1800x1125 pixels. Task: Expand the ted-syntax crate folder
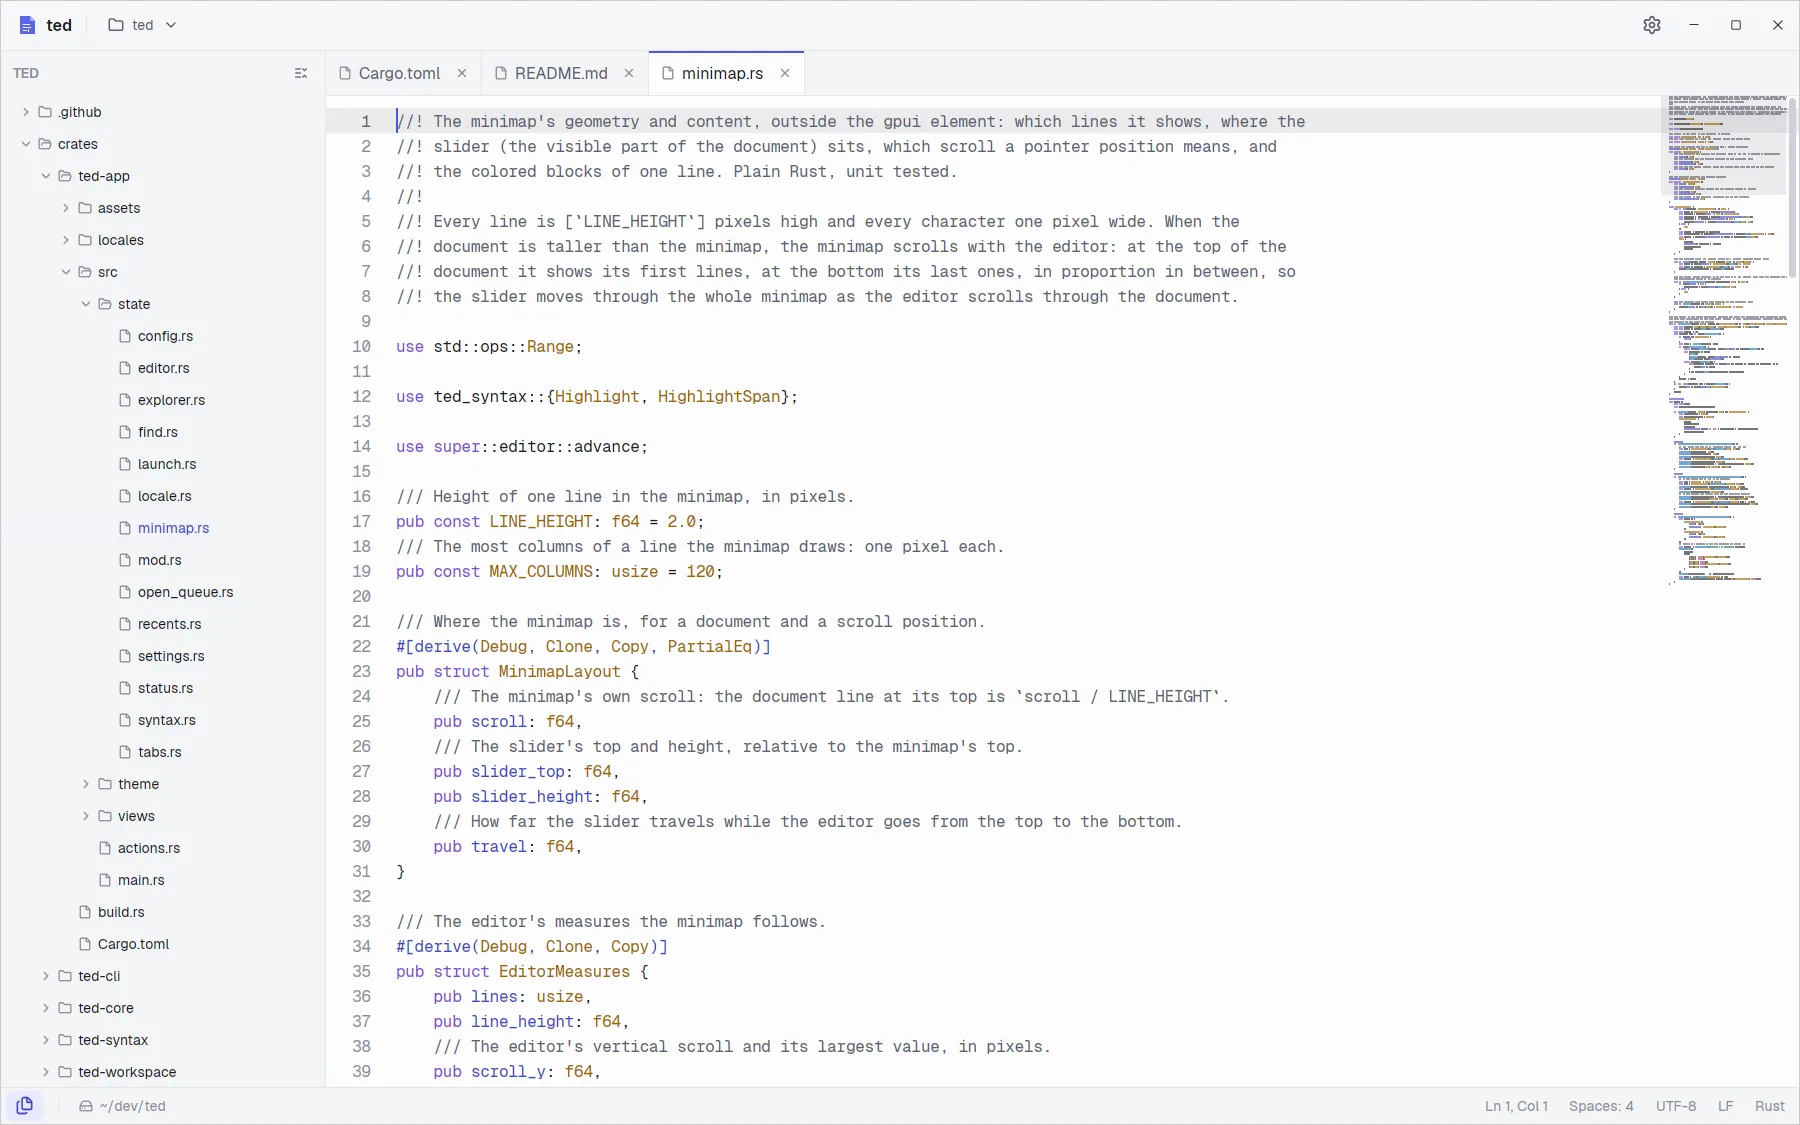(163, 1040)
